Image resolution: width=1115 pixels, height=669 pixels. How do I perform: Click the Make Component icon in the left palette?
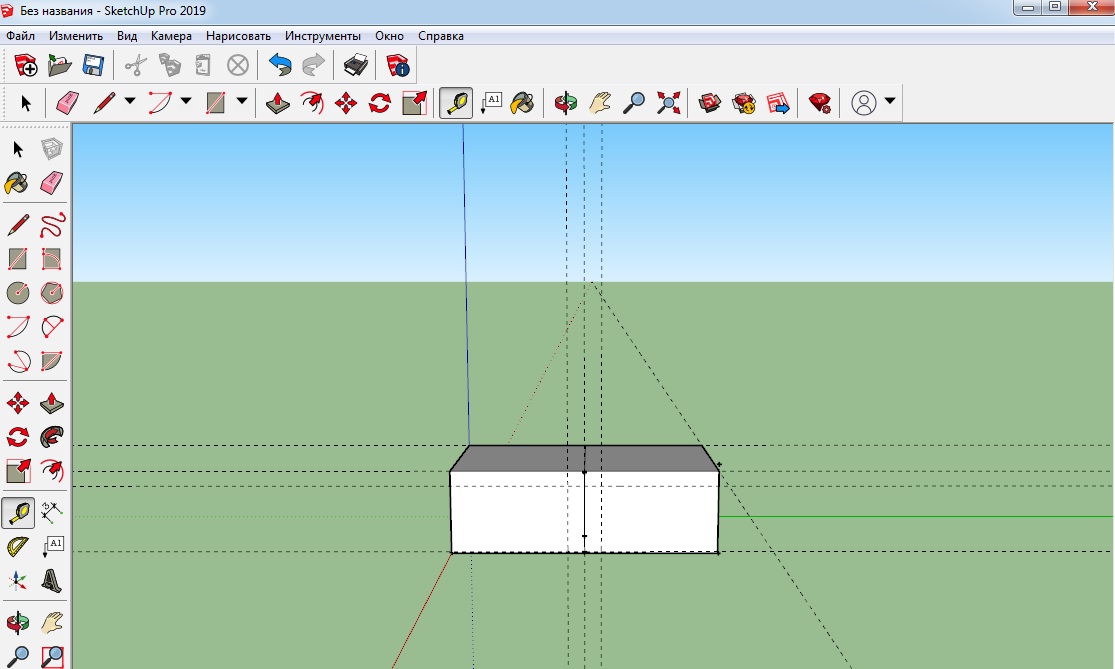coord(52,149)
